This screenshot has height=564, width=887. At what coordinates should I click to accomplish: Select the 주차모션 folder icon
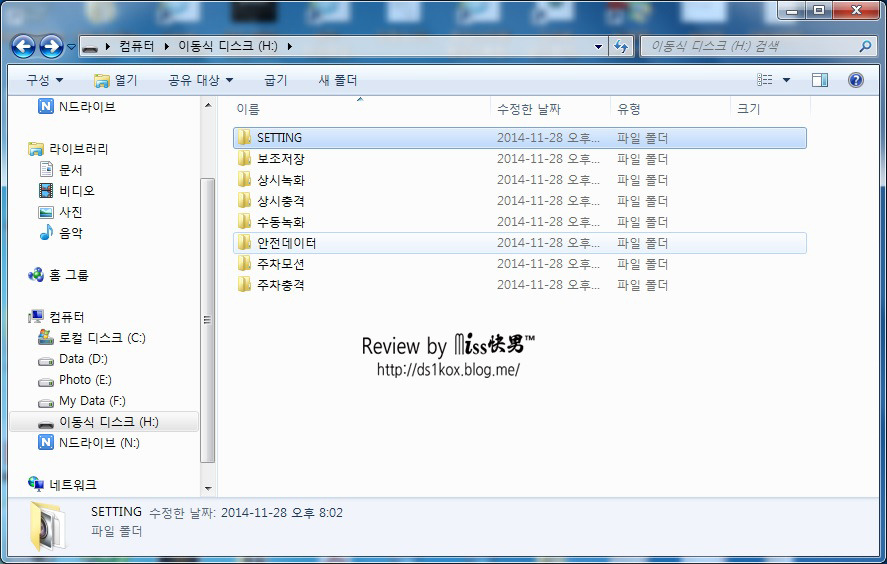(x=244, y=264)
